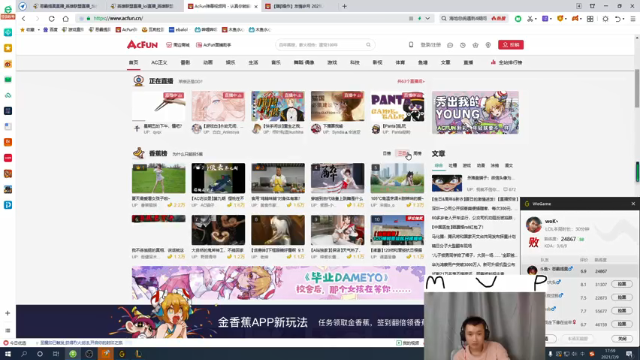Viewport: 640px width, 360px height.
Task: Select the 综合 tab under 文章 section
Action: (438, 165)
